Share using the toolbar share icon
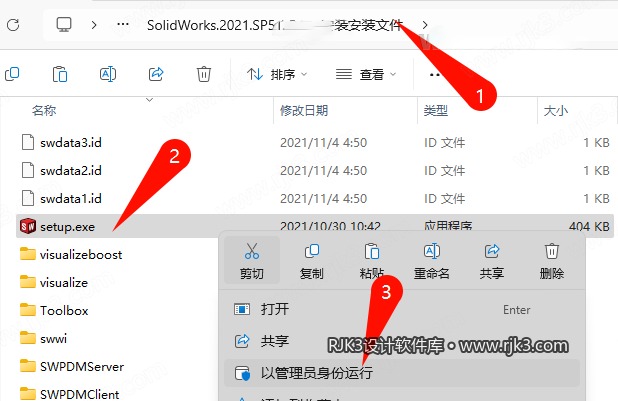The image size is (618, 401). [x=156, y=74]
